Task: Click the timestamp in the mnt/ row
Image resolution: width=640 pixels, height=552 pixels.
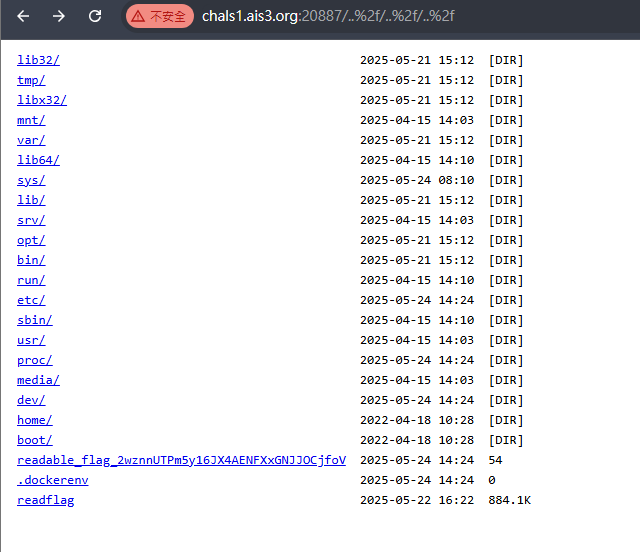Action: (417, 120)
